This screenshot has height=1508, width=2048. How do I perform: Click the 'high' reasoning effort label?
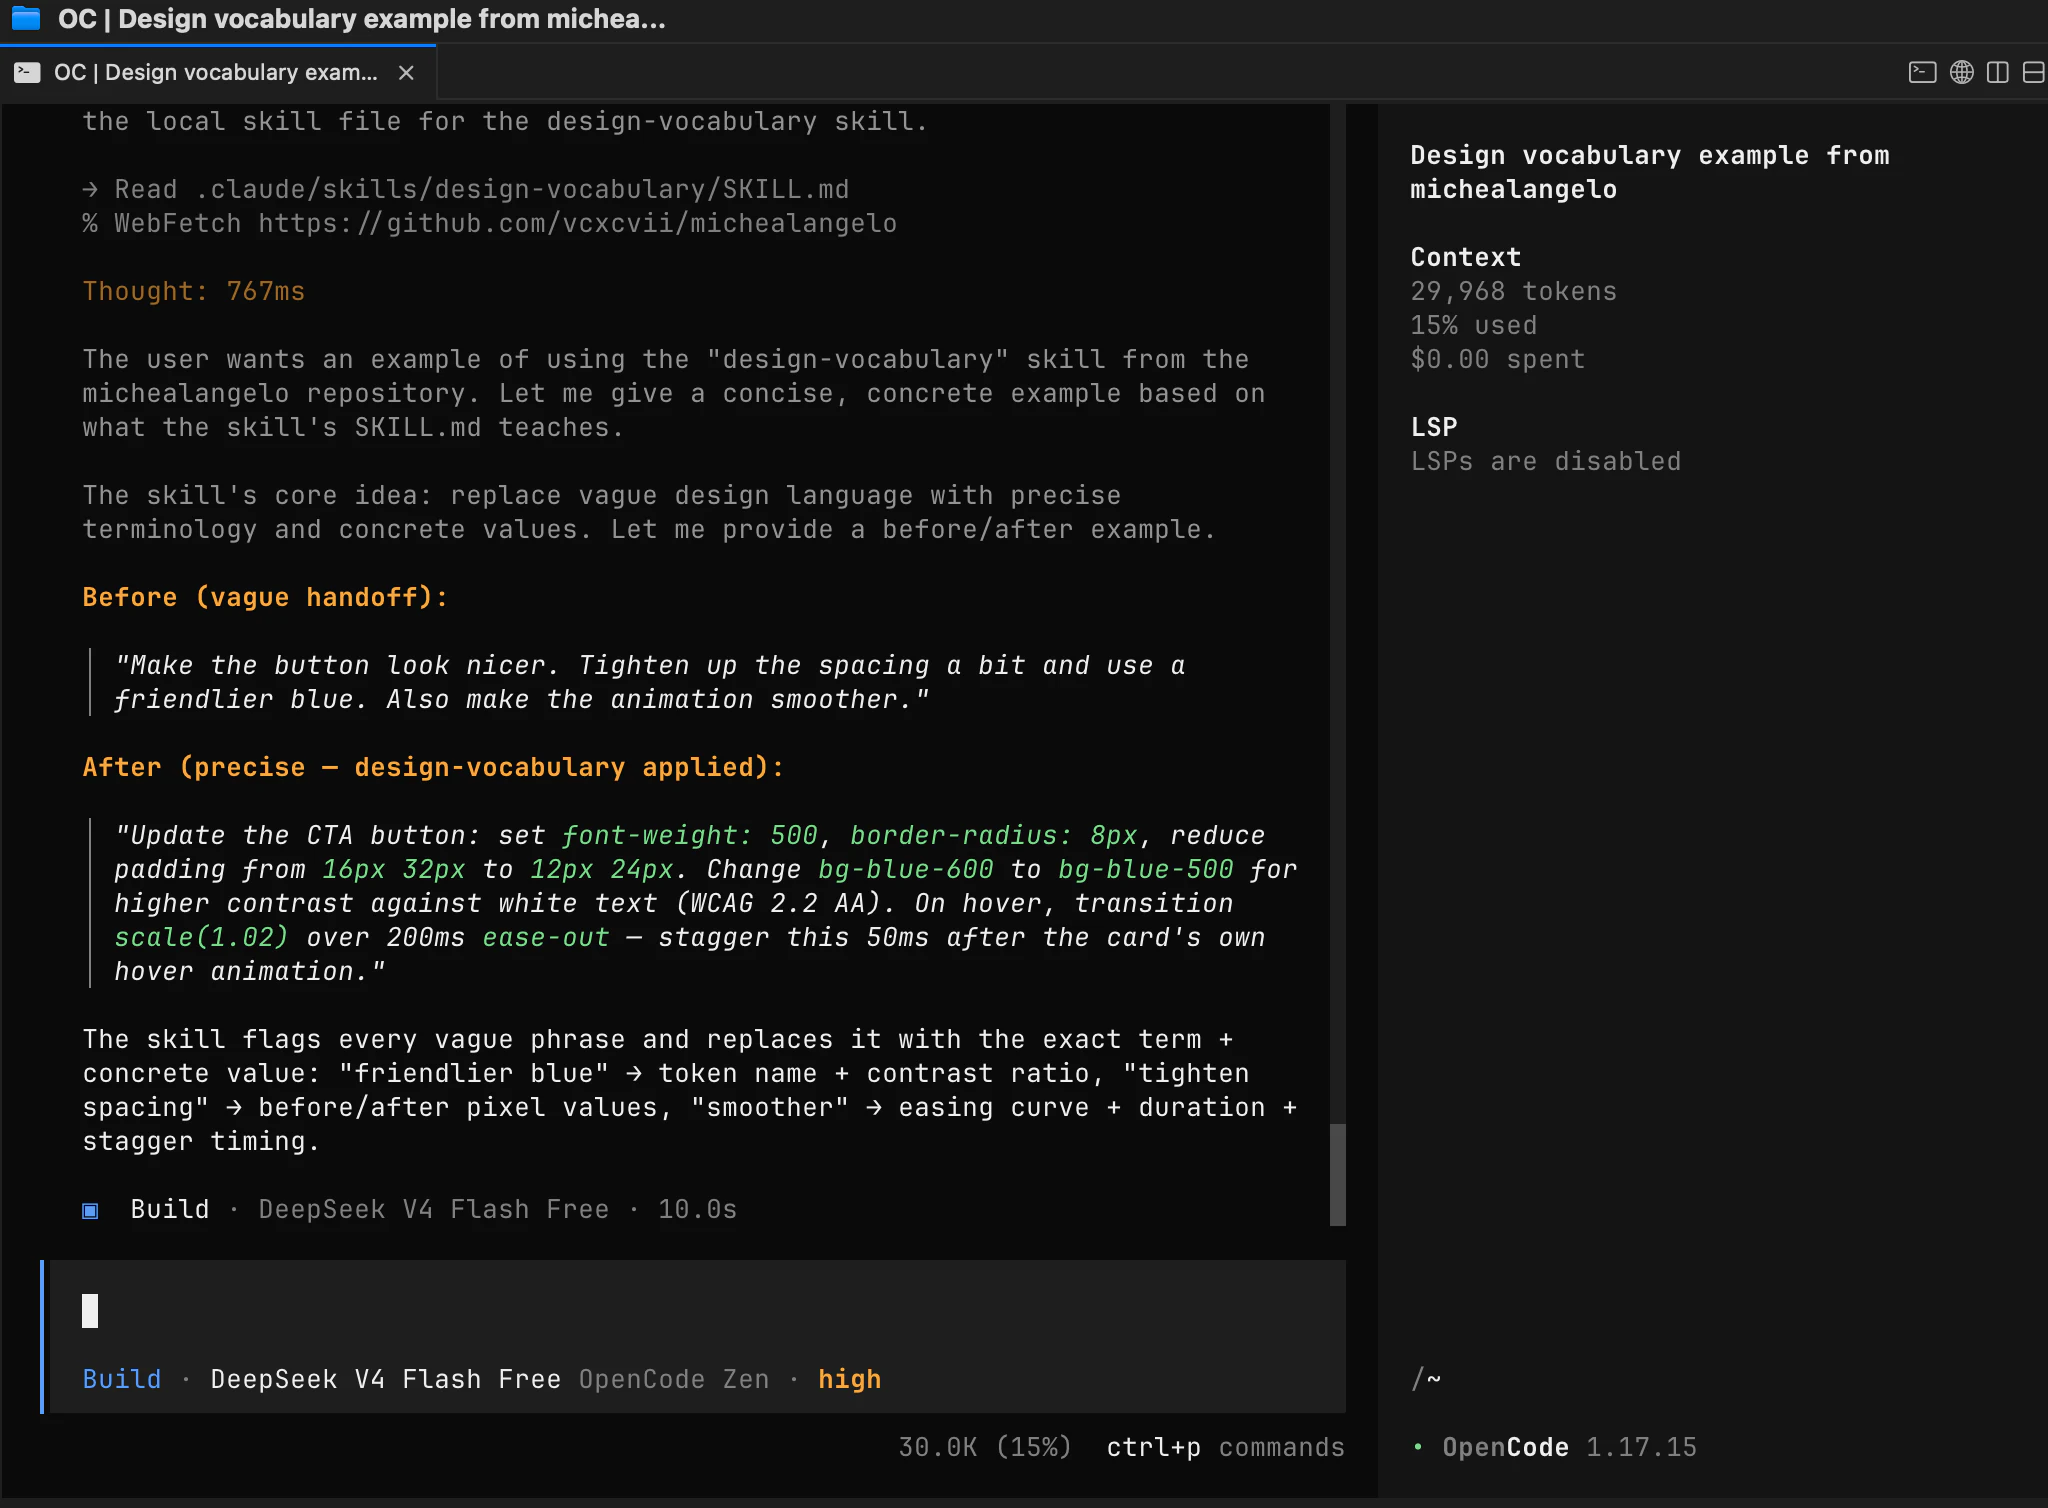tap(850, 1379)
